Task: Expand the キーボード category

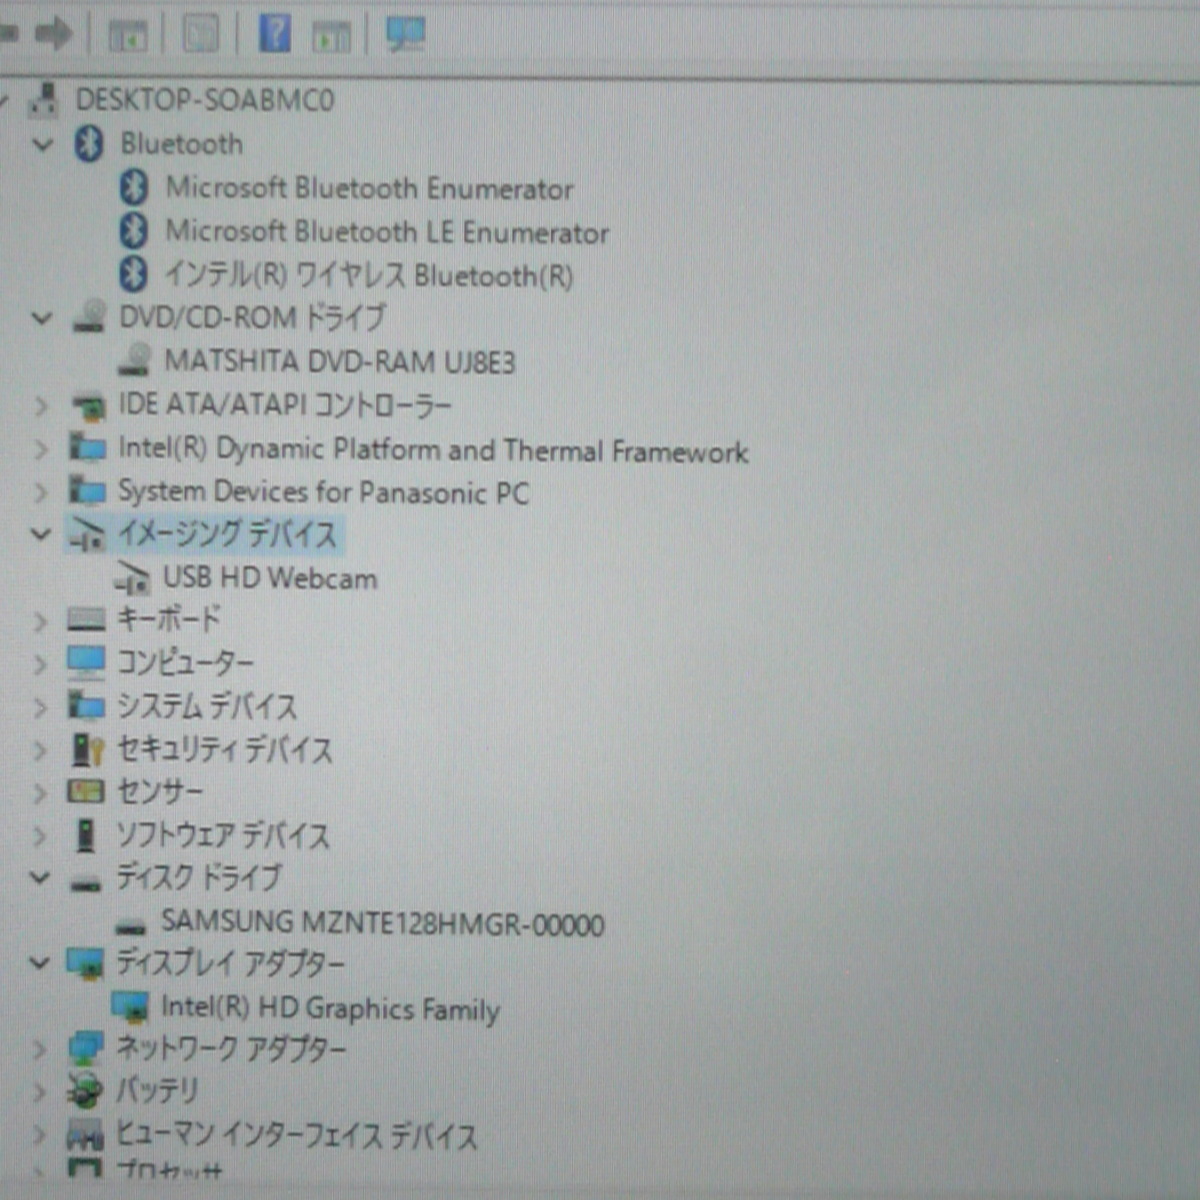Action: (x=40, y=622)
